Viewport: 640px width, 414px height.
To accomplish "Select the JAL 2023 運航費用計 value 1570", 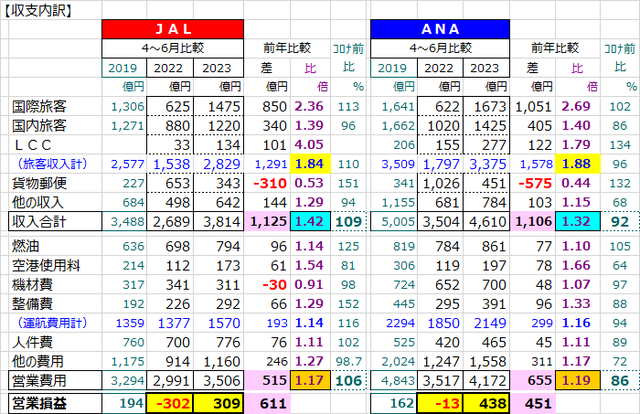I will point(224,323).
